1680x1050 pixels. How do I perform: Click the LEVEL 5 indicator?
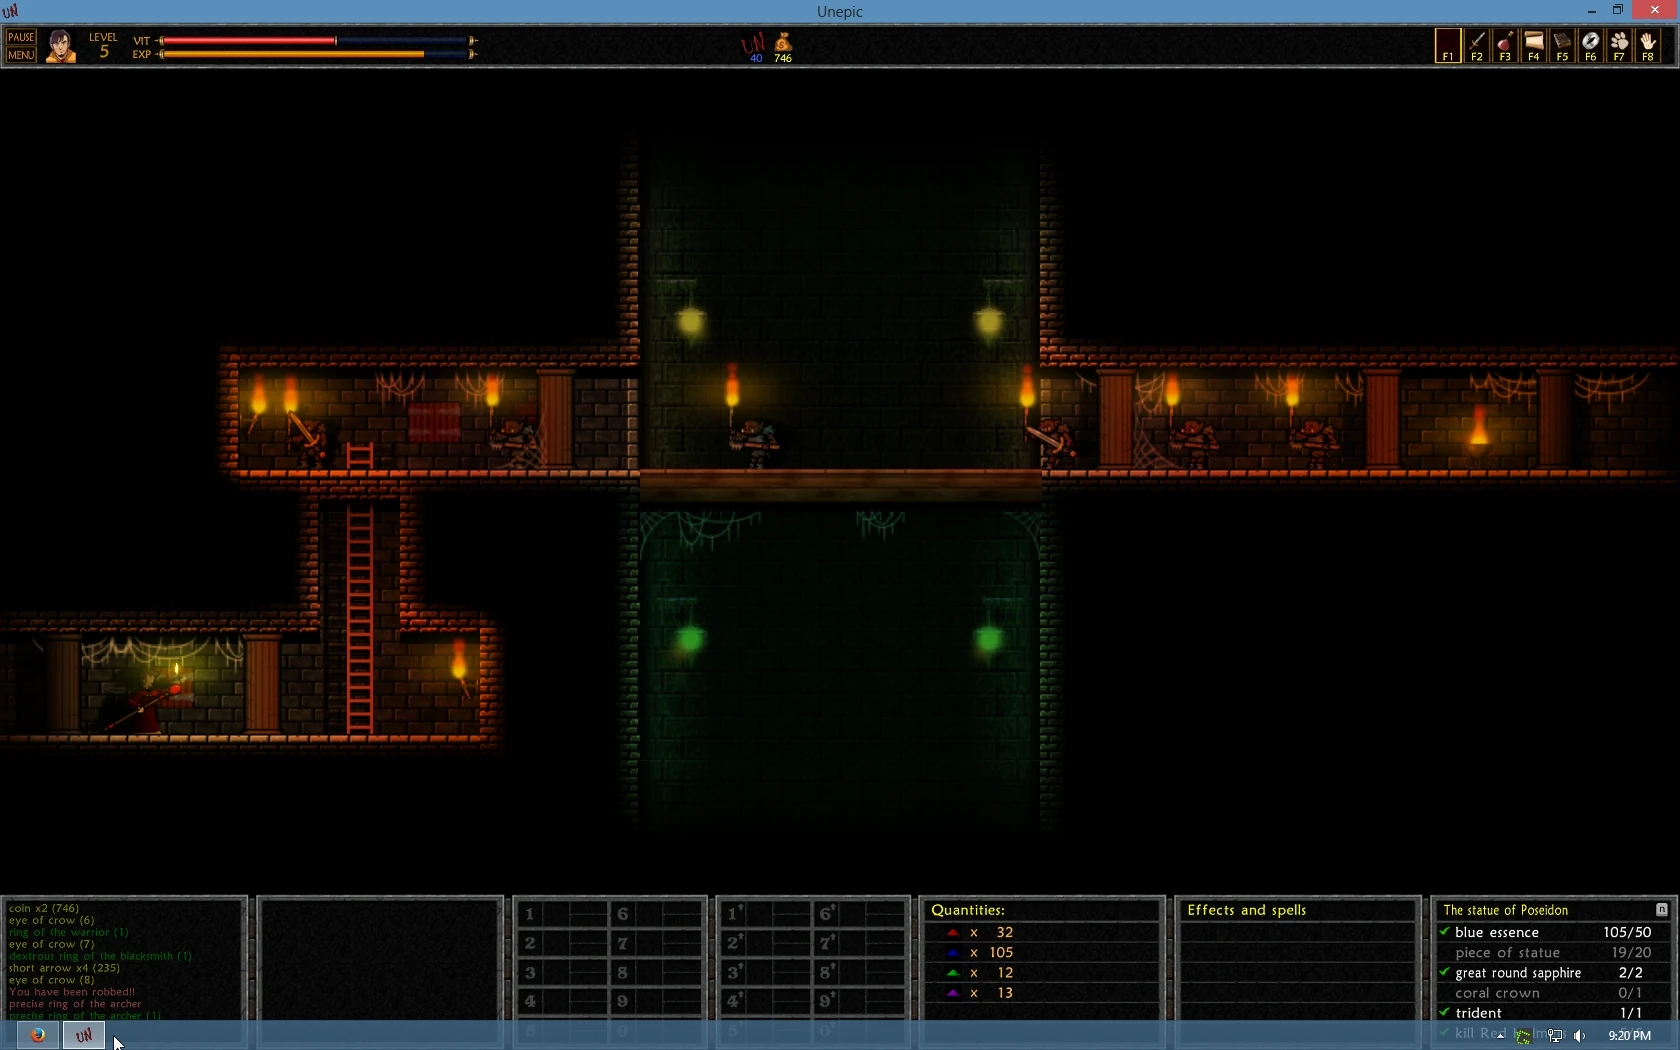coord(103,46)
